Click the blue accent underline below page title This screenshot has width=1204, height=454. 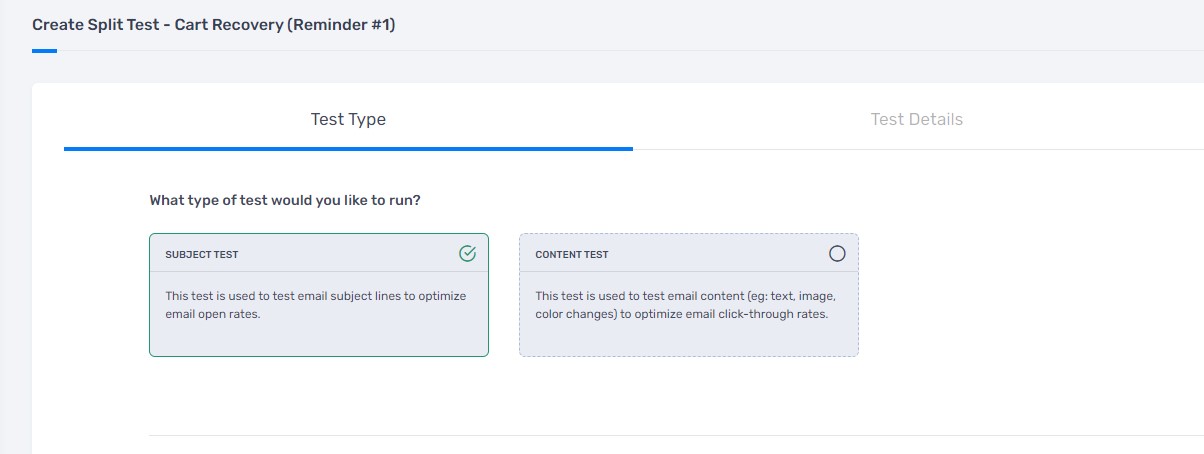pos(44,50)
